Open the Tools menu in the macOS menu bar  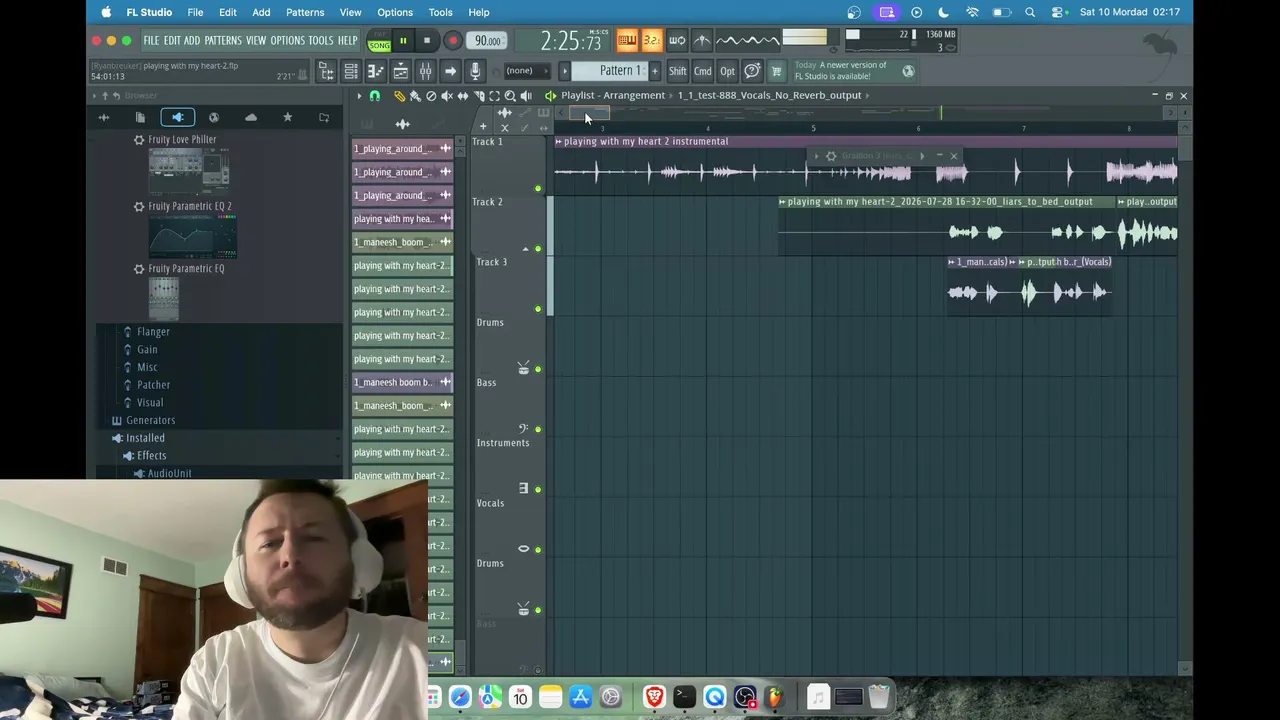tap(440, 12)
